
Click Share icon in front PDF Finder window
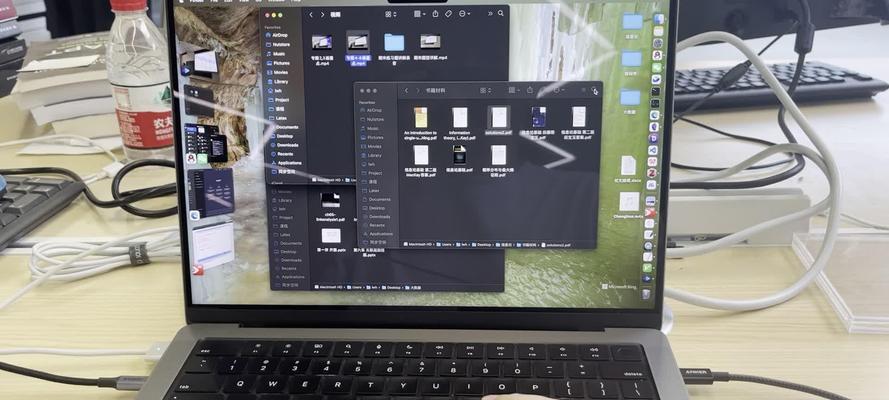click(x=530, y=90)
